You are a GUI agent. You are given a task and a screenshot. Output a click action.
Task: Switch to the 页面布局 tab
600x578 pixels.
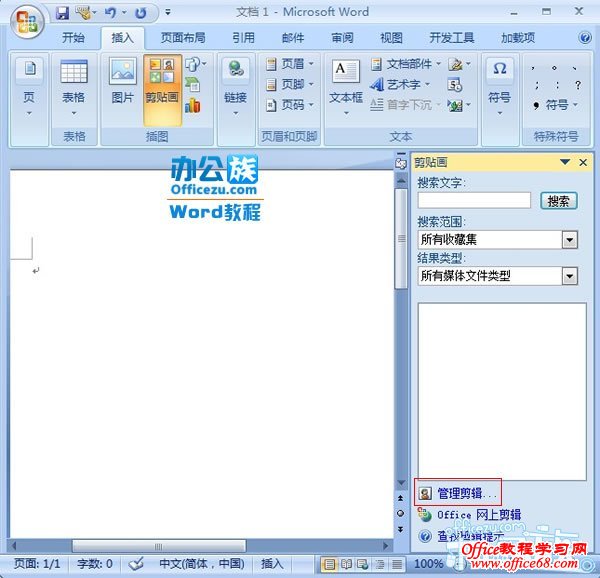183,38
